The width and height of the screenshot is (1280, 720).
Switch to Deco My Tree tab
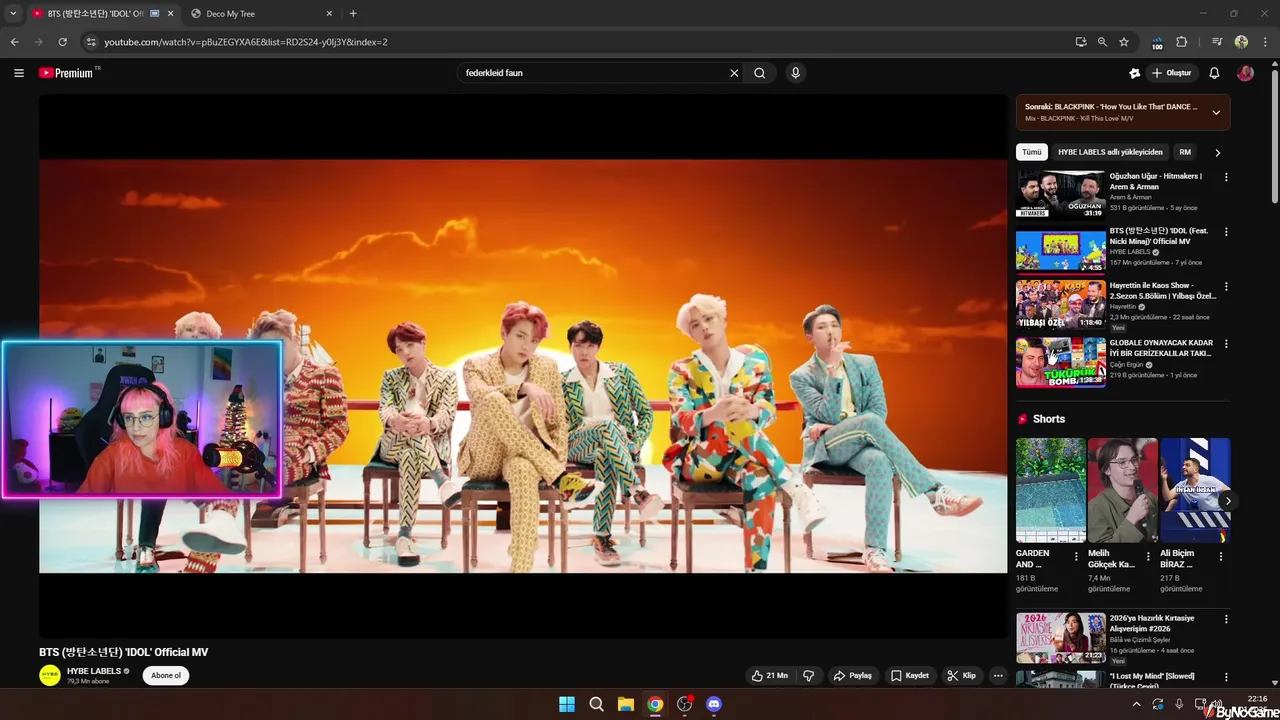pos(260,14)
